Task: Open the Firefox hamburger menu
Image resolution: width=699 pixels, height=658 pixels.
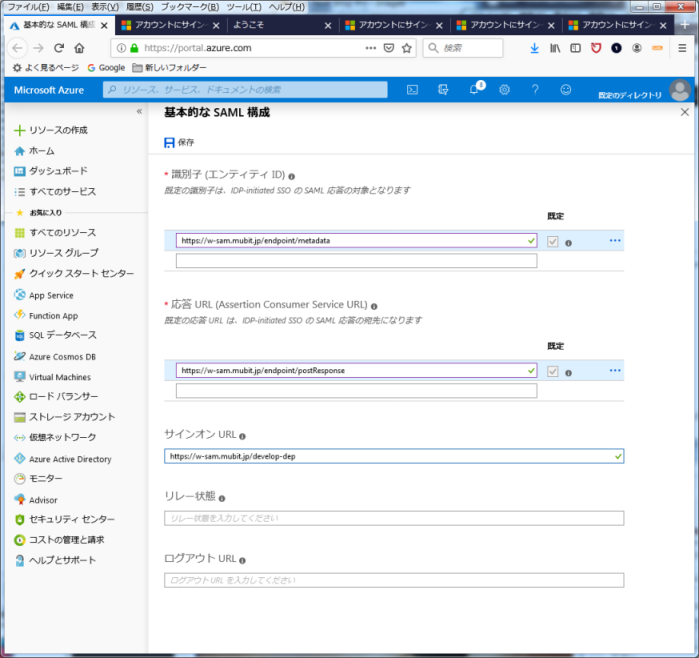Action: point(682,48)
